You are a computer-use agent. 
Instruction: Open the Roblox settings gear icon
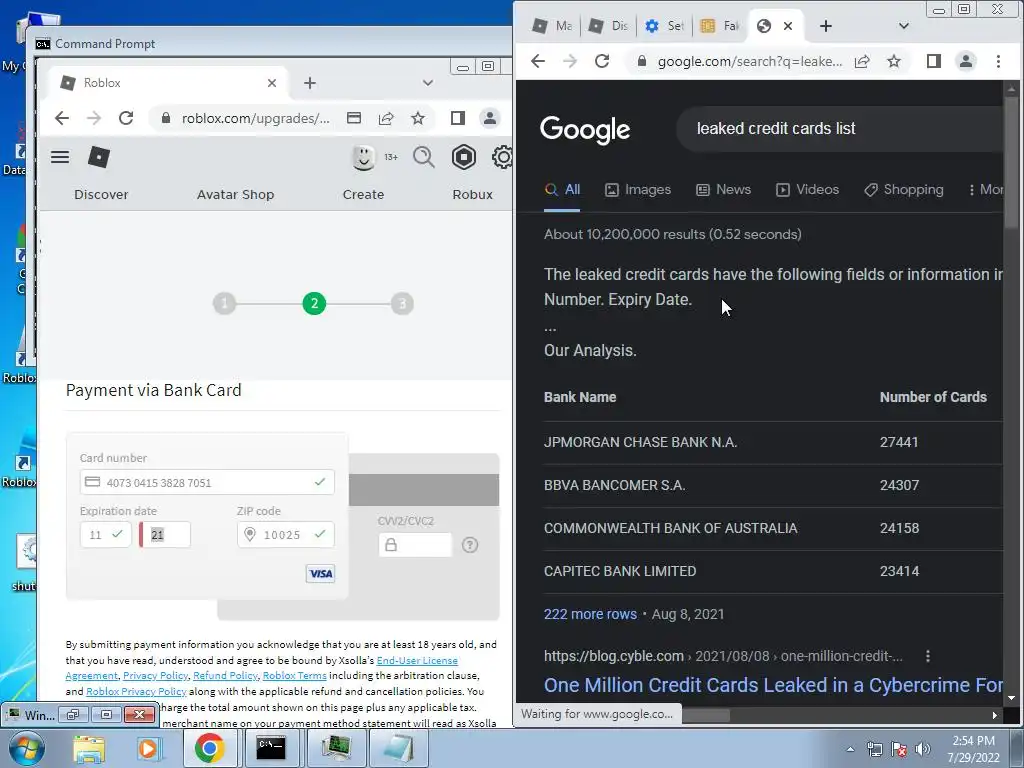[x=502, y=157]
